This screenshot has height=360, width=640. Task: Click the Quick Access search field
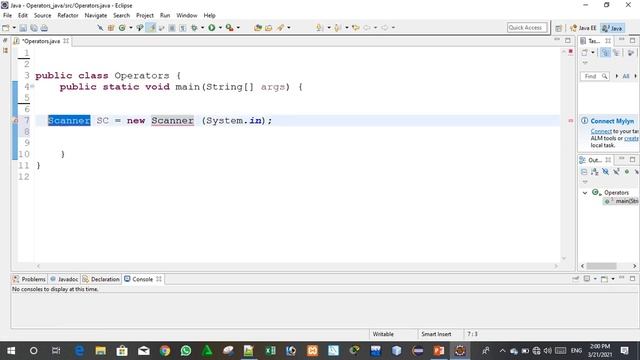(527, 28)
